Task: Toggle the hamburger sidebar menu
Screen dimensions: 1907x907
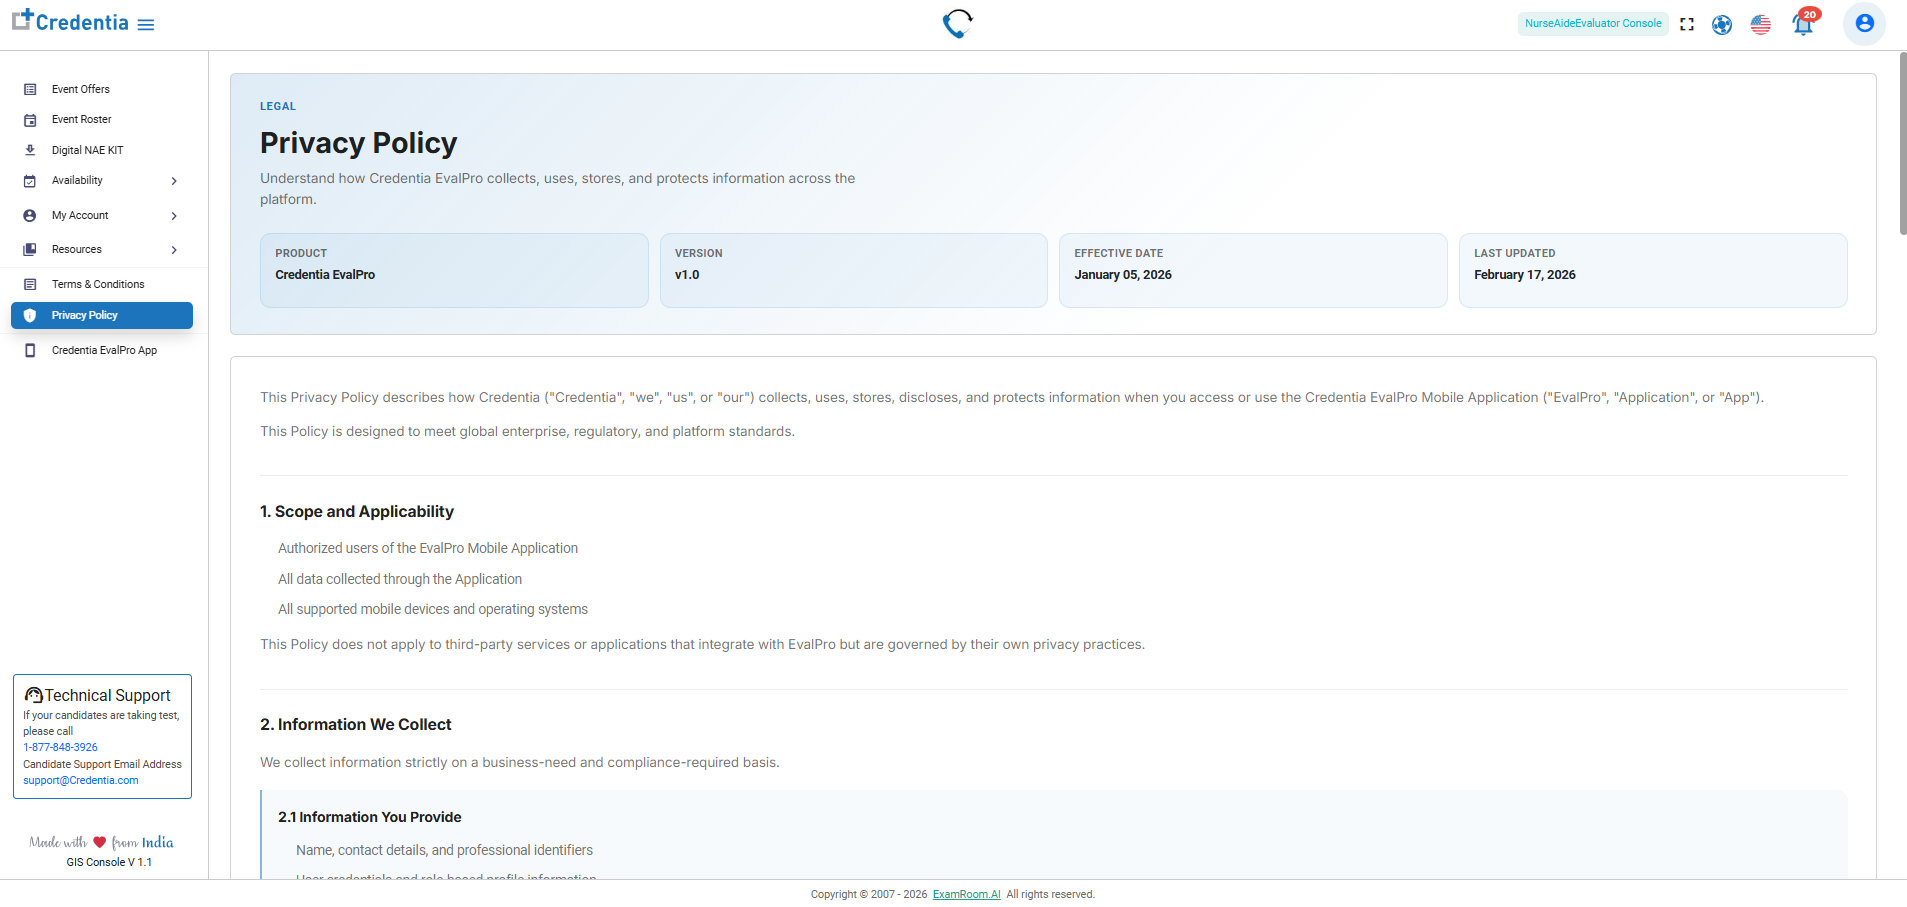Action: click(x=146, y=25)
